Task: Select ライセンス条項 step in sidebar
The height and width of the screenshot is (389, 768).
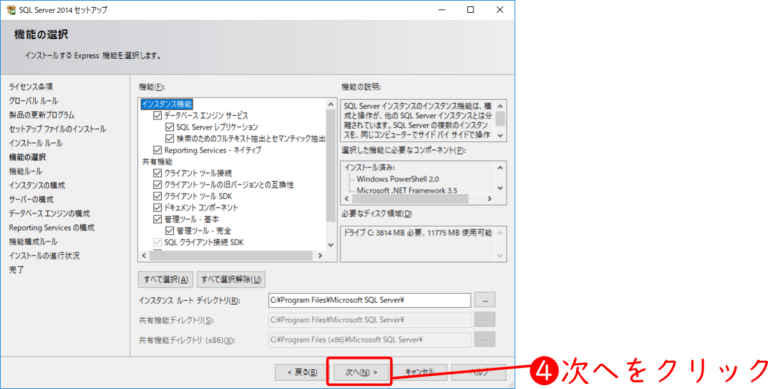Action: 31,87
